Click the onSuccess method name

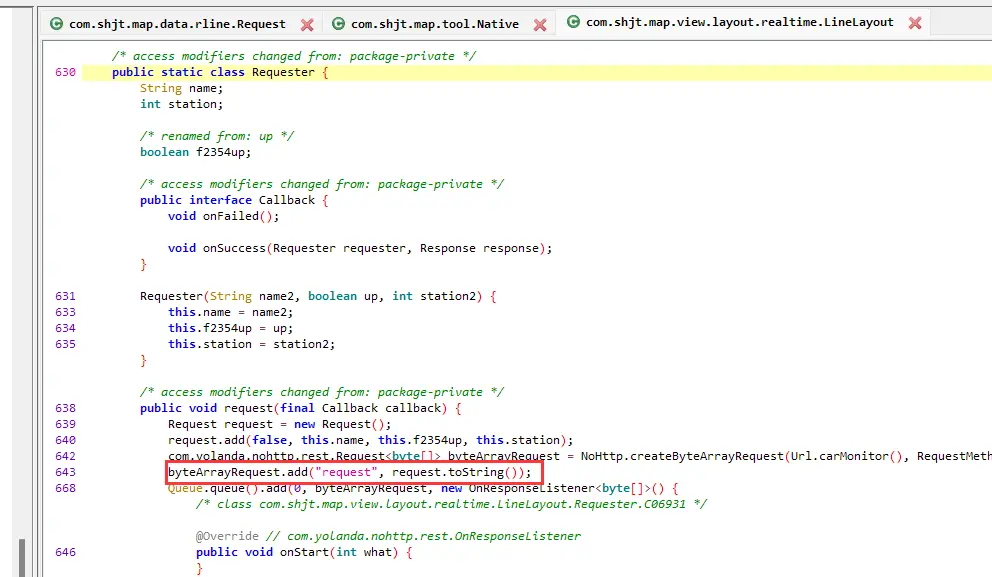pyautogui.click(x=234, y=248)
